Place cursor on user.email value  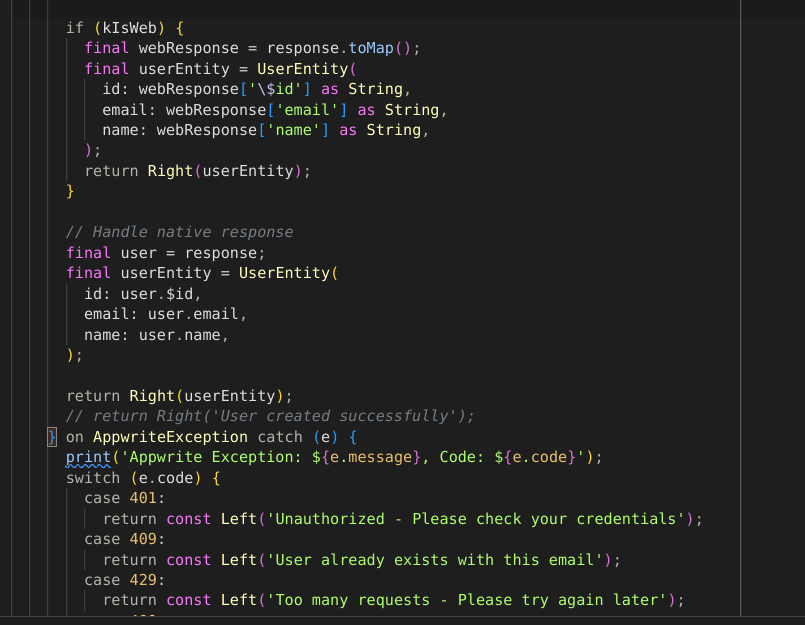pyautogui.click(x=194, y=314)
